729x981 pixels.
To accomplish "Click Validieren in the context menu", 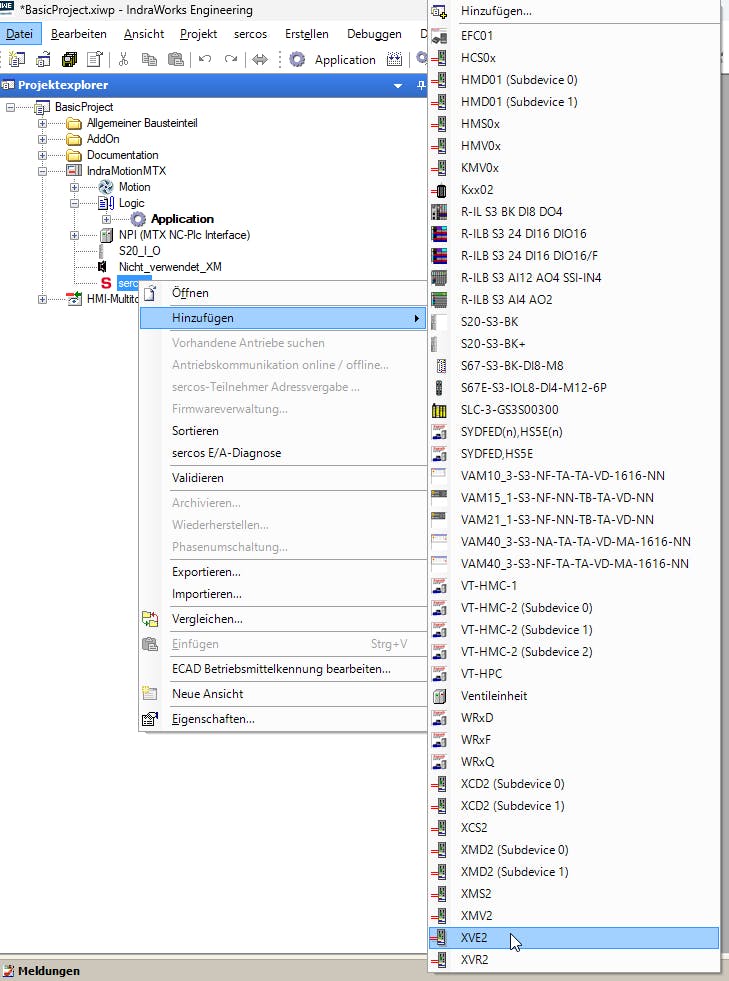I will (x=198, y=478).
